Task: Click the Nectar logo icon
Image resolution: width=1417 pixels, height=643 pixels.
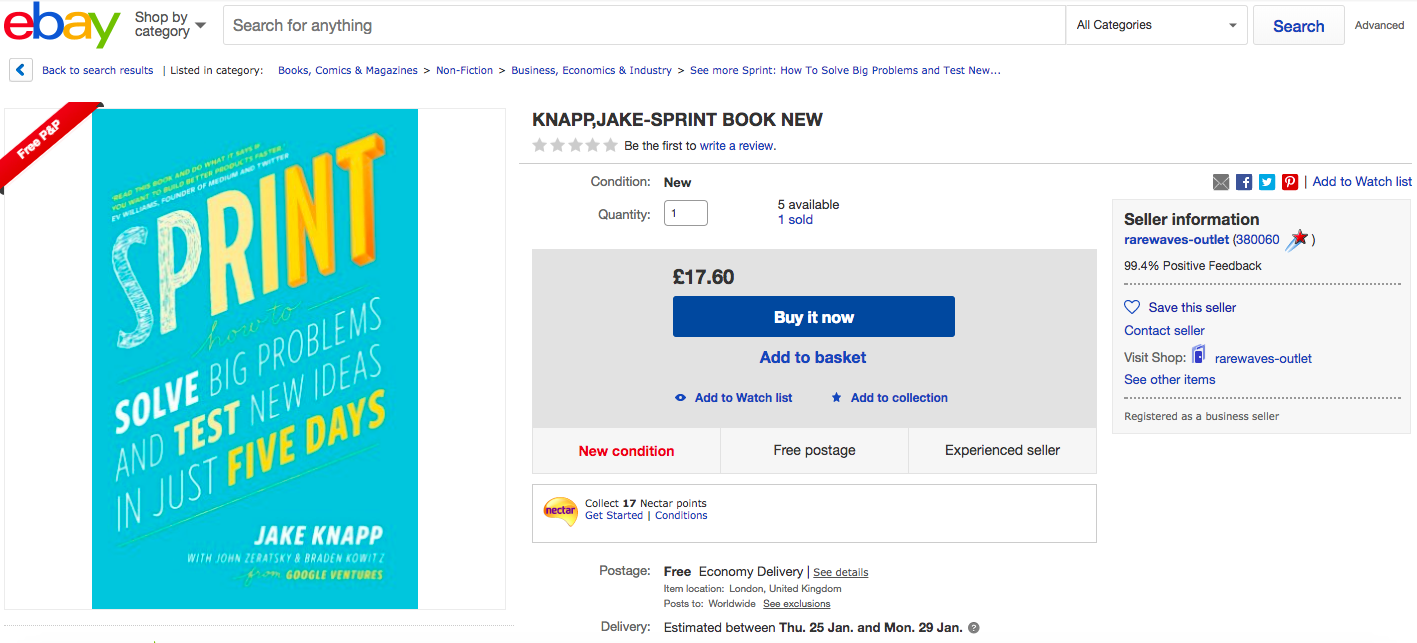Action: [x=560, y=511]
